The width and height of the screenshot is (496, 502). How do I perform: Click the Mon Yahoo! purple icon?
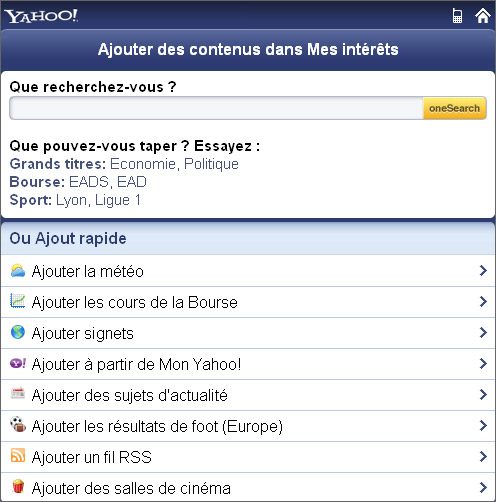point(18,363)
